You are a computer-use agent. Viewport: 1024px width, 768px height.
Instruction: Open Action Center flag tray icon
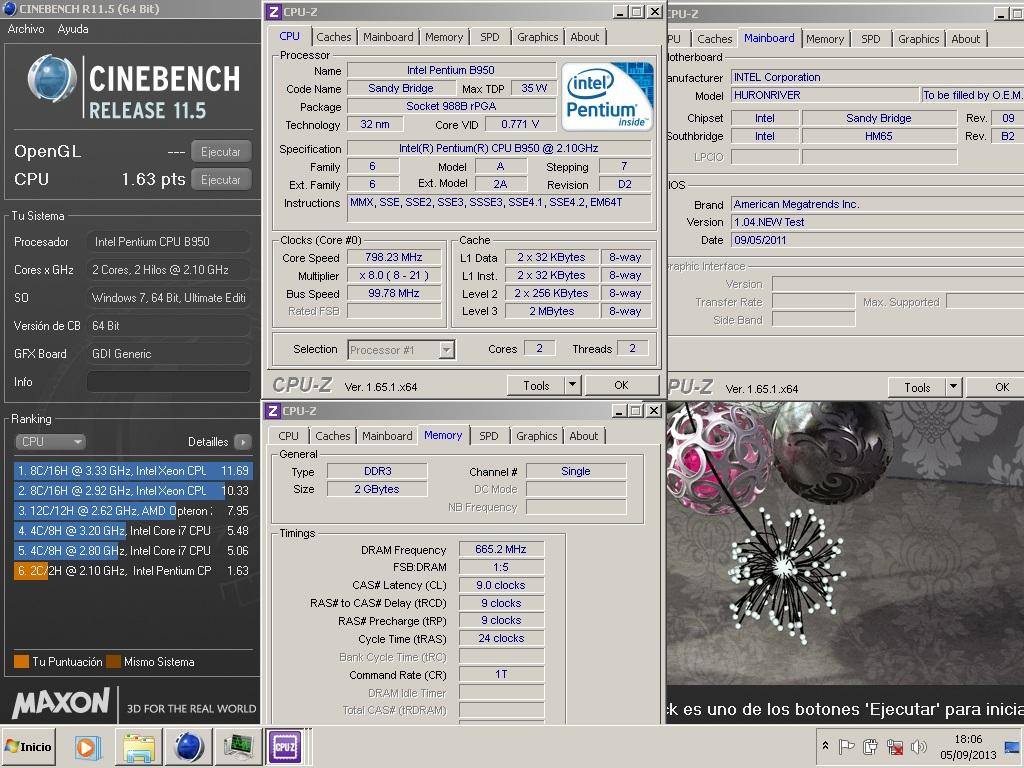[x=846, y=746]
